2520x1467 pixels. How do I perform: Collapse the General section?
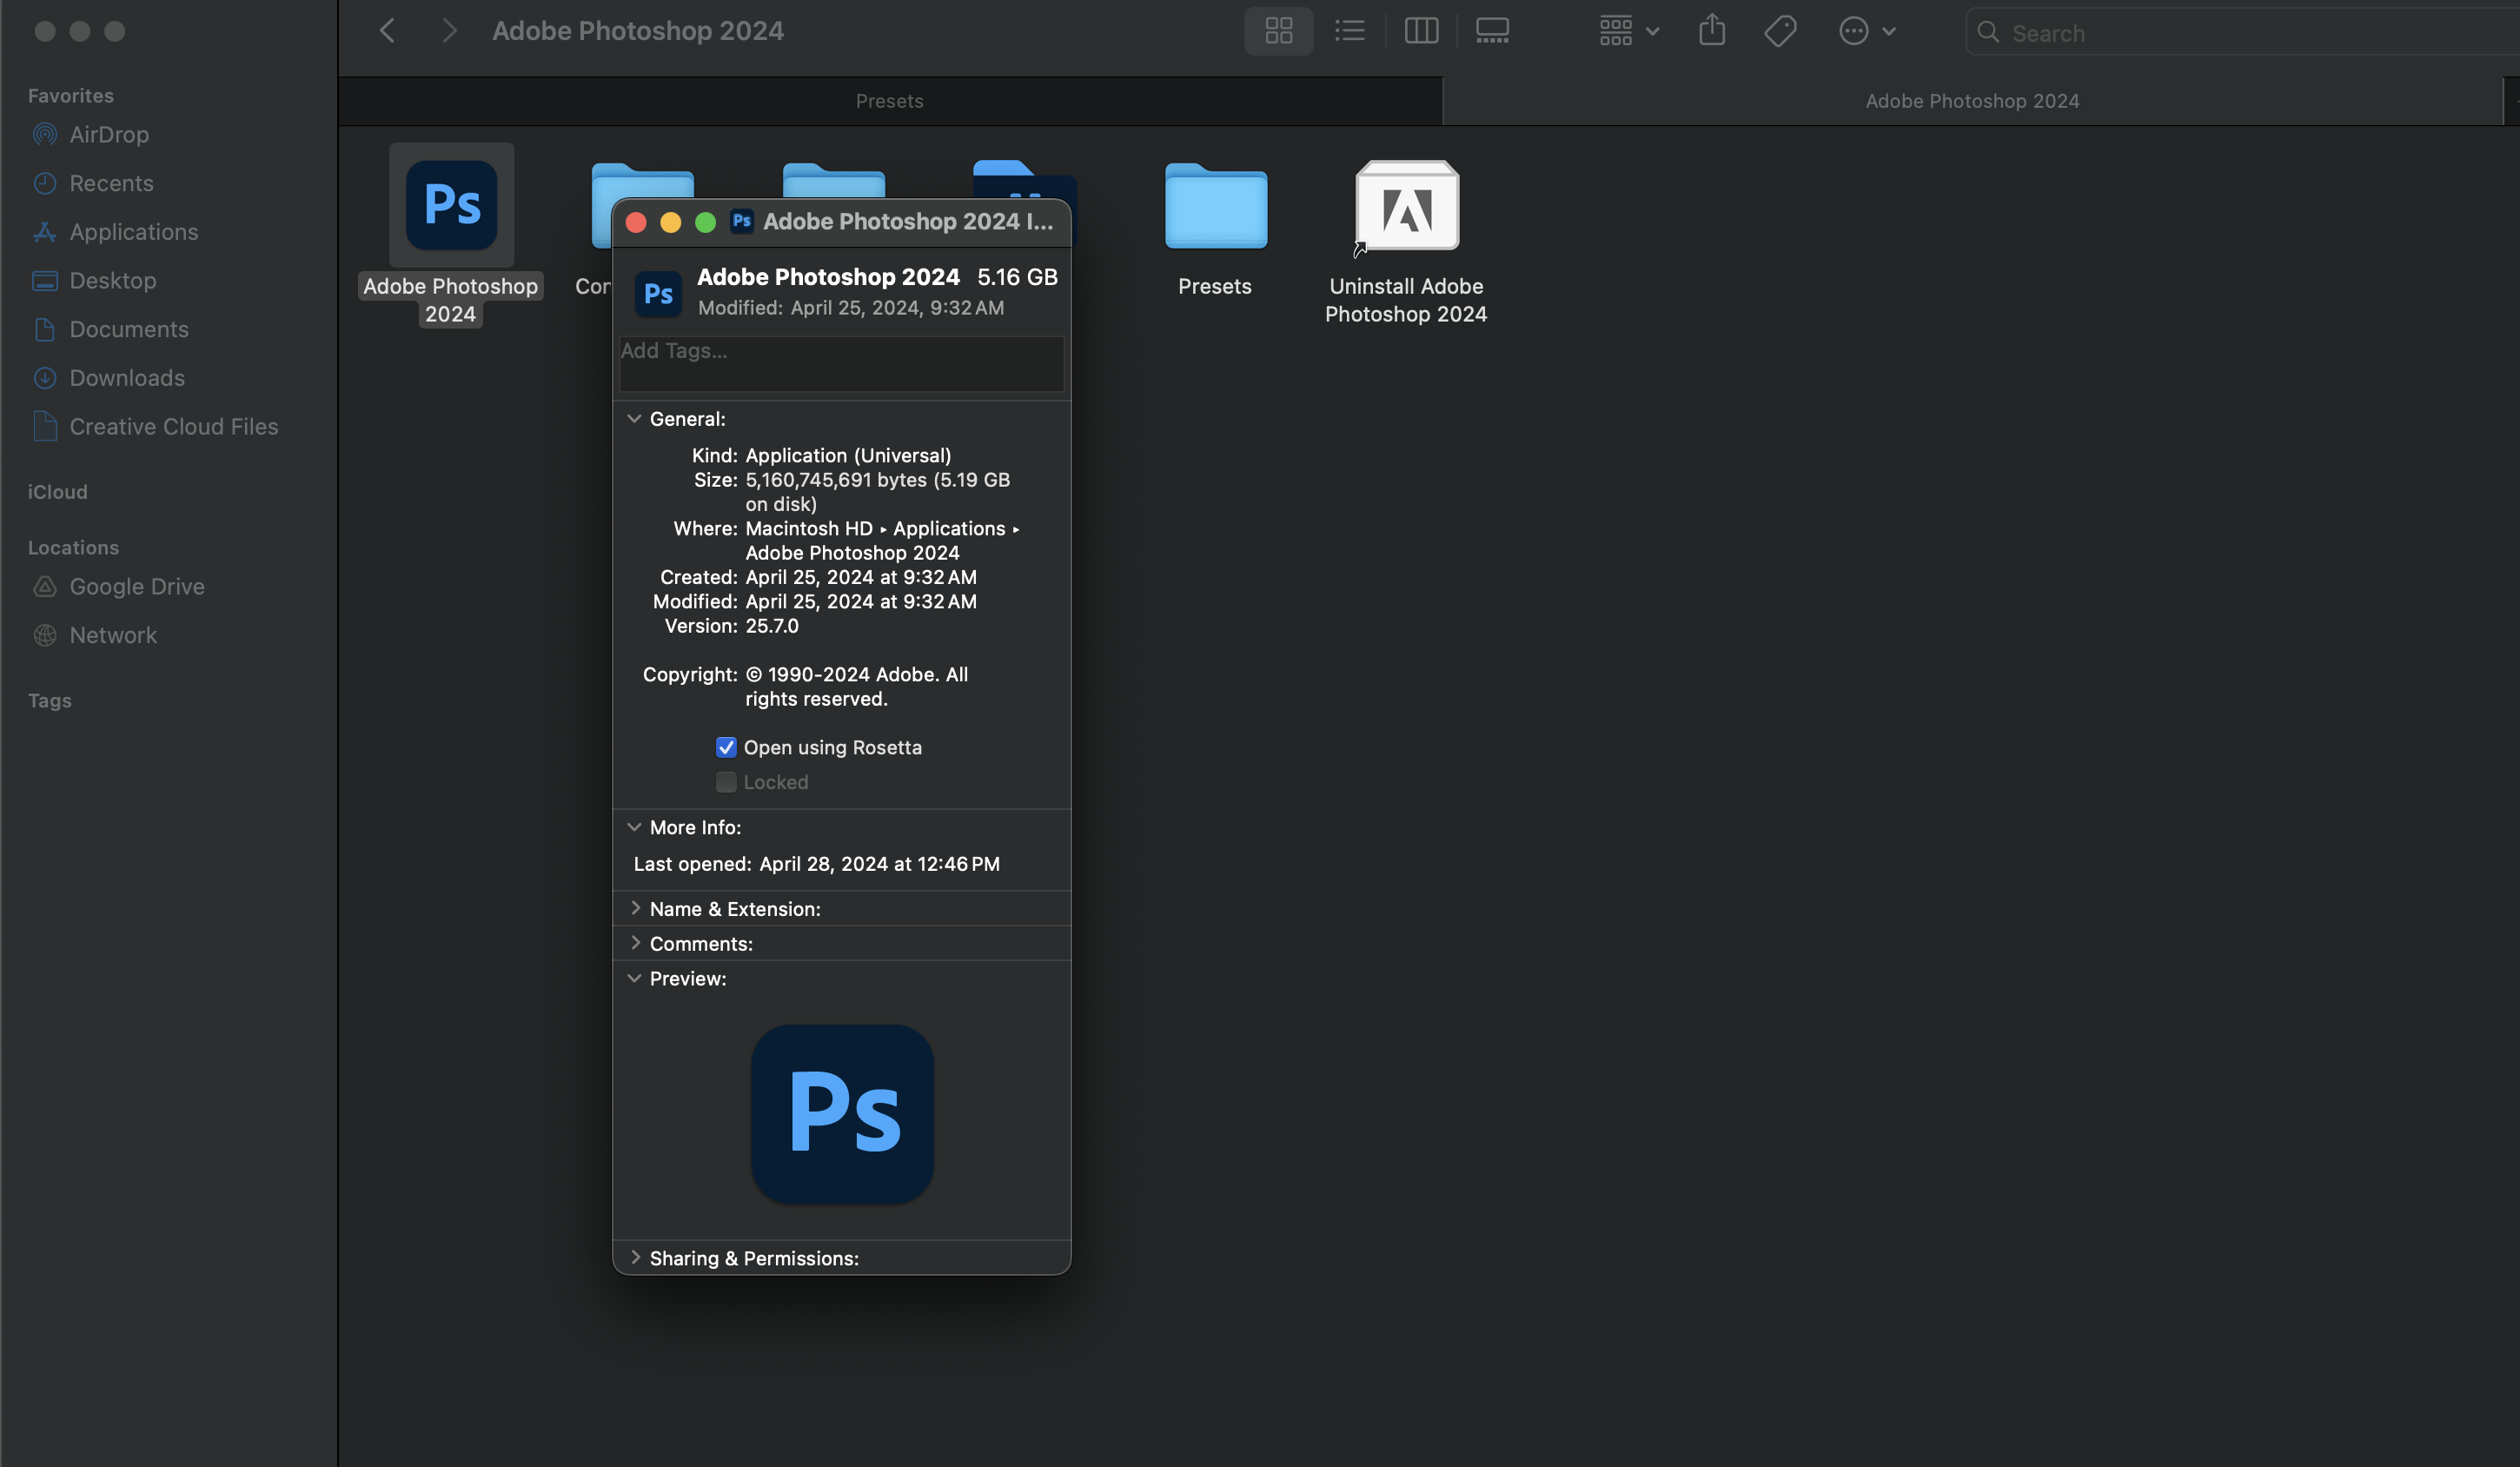pyautogui.click(x=635, y=418)
